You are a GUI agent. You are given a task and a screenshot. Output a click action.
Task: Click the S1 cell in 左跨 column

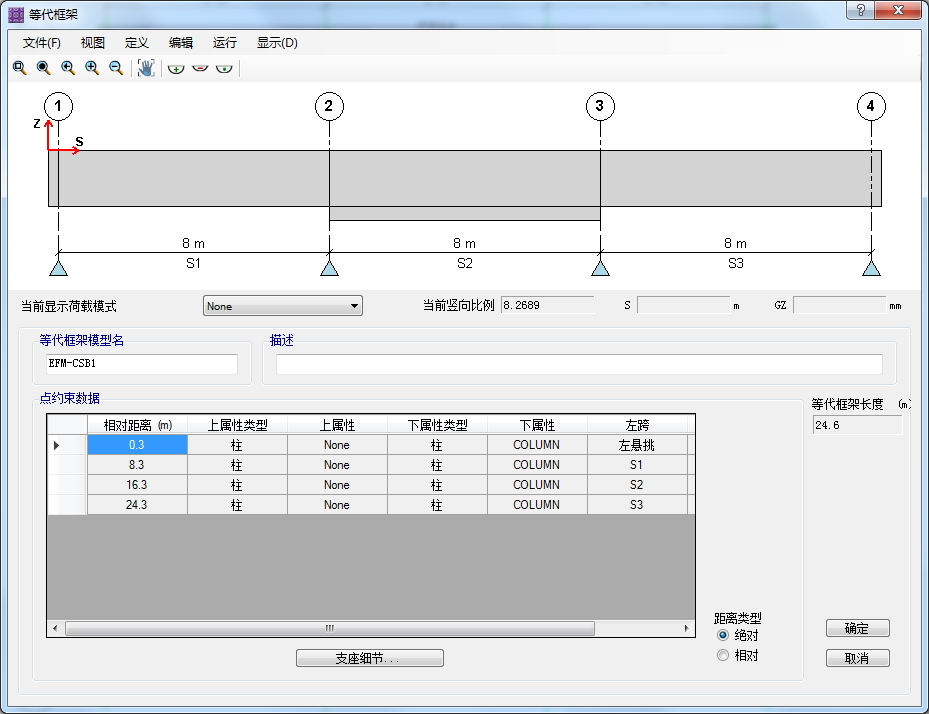(637, 465)
